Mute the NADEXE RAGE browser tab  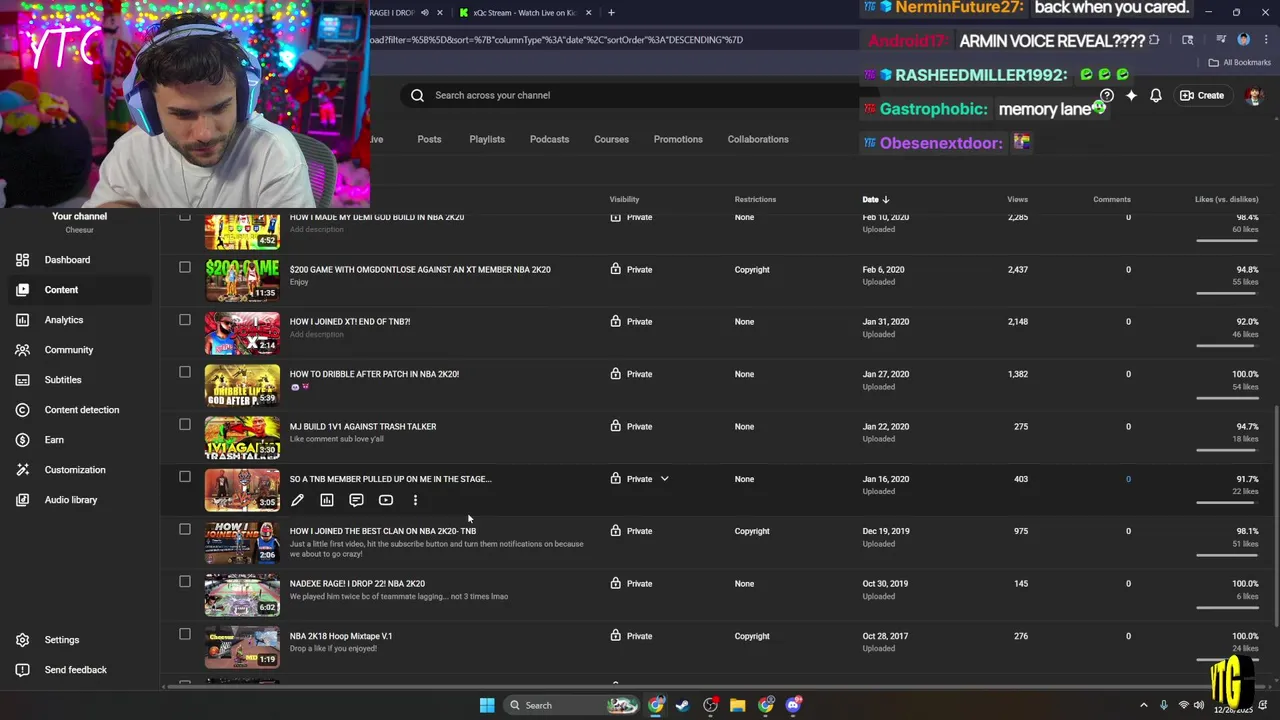tap(425, 12)
